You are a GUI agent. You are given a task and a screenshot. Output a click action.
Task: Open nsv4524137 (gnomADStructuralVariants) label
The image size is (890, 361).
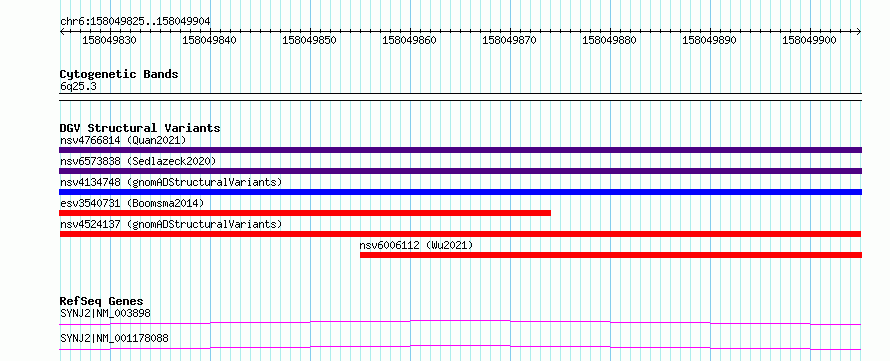(171, 224)
